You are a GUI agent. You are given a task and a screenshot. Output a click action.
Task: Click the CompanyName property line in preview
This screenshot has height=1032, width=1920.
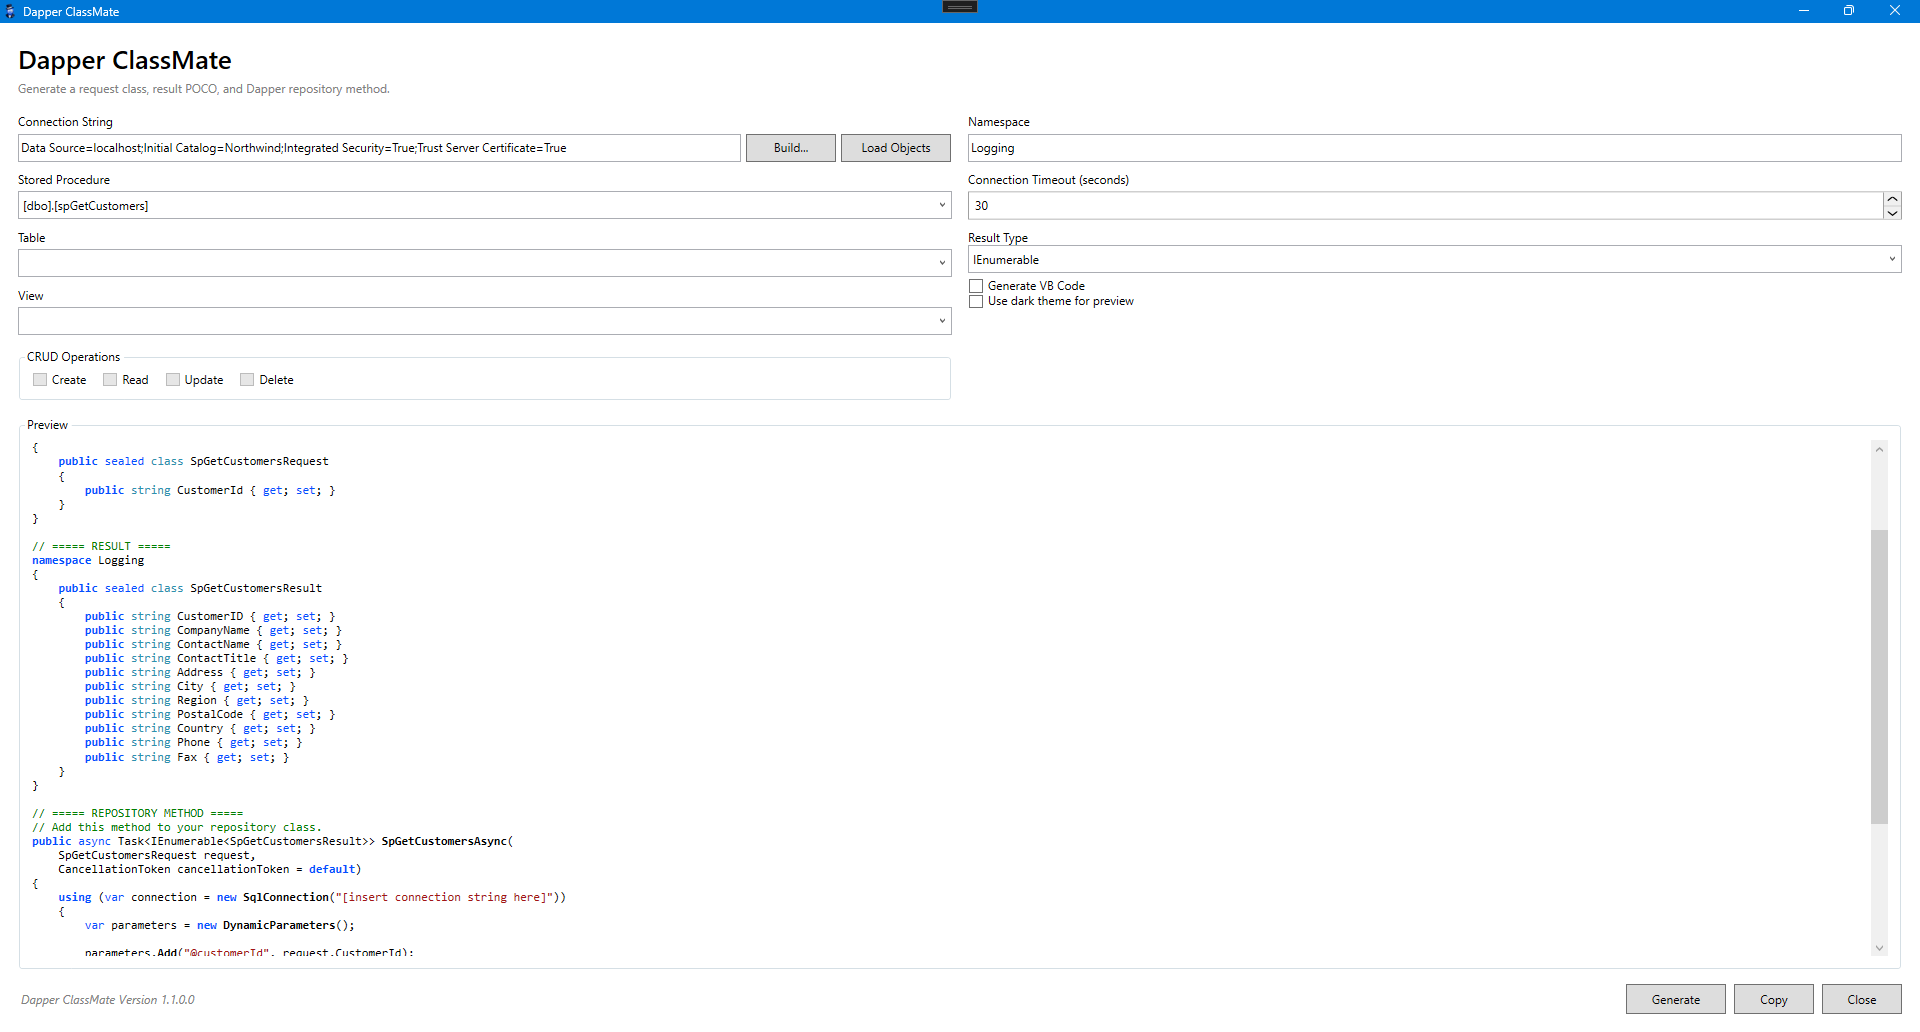click(x=213, y=630)
